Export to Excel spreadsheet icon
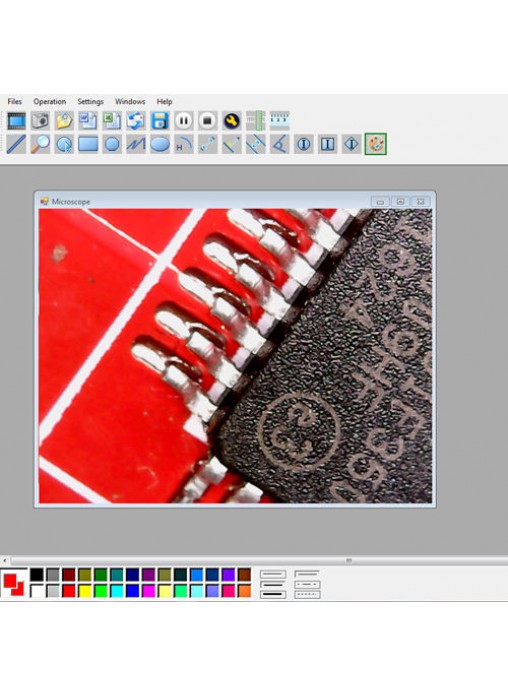The height and width of the screenshot is (696, 508). pos(112,121)
